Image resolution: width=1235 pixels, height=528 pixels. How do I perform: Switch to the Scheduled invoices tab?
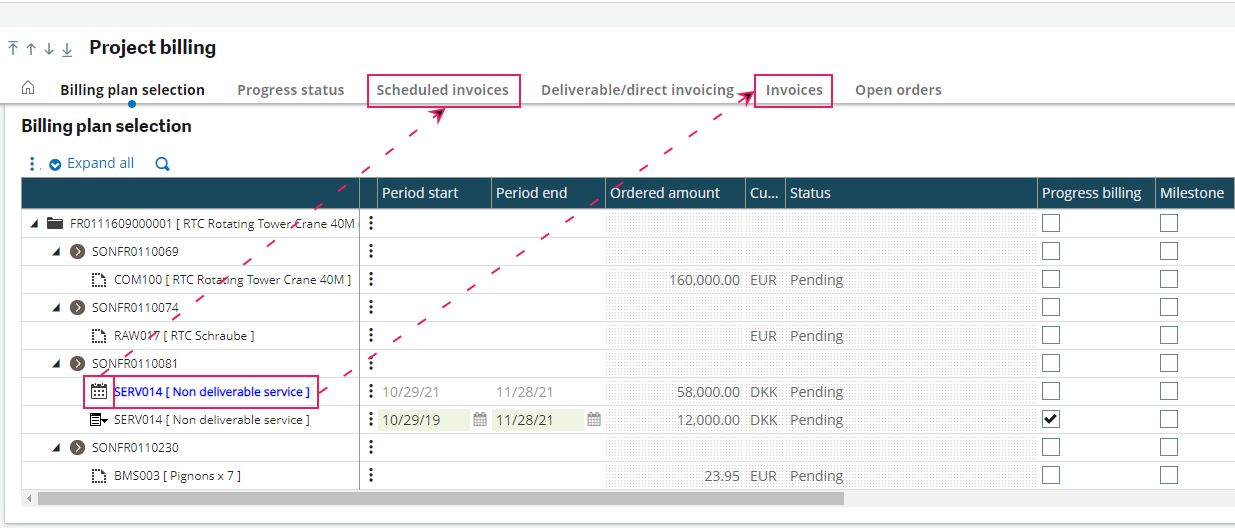pos(443,90)
